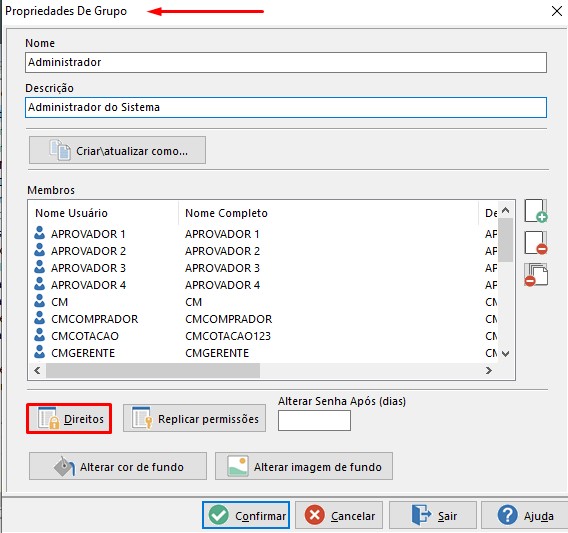This screenshot has height=533, width=568.
Task: Select user icon of APROVADOR 1
Action: click(39, 233)
